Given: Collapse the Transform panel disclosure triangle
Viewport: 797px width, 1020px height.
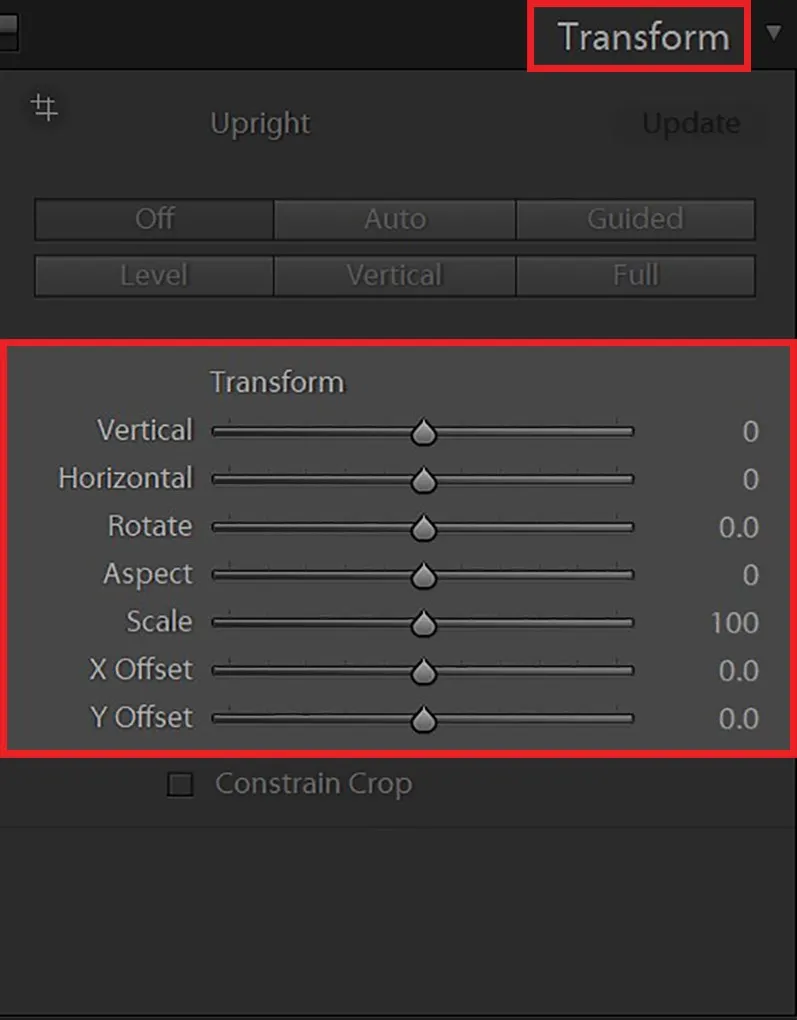Looking at the screenshot, I should 775,32.
